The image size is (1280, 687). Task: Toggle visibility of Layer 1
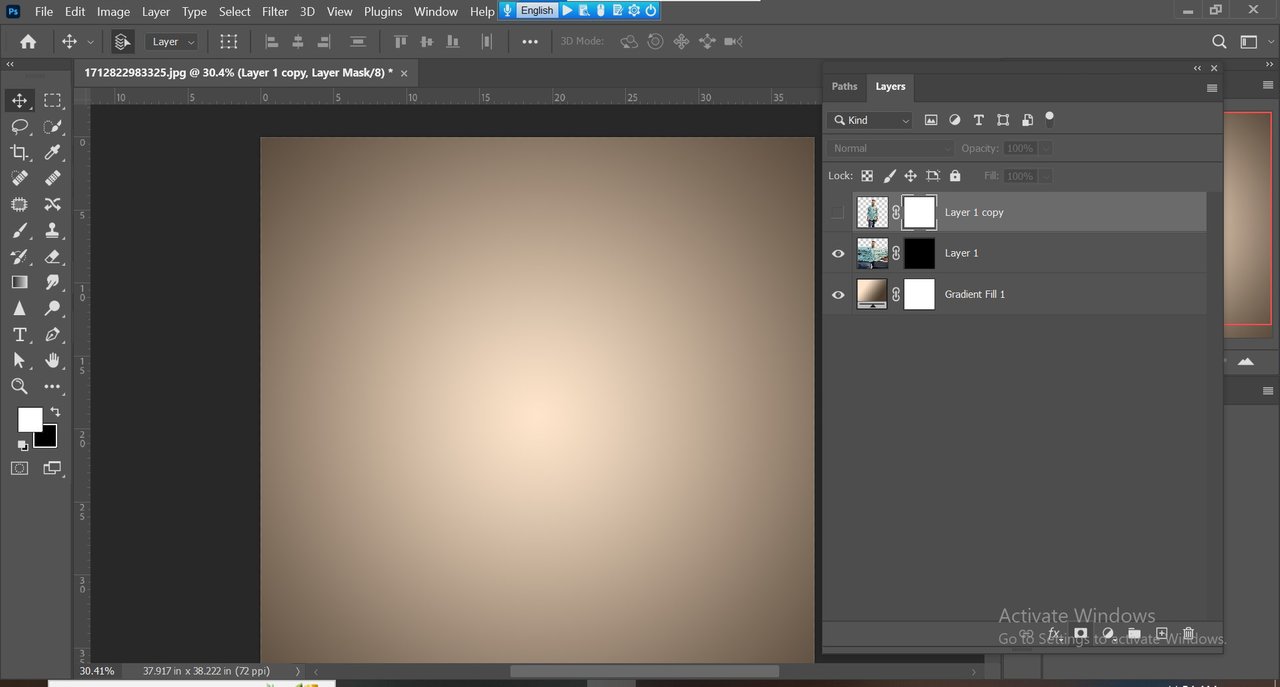[x=838, y=254]
